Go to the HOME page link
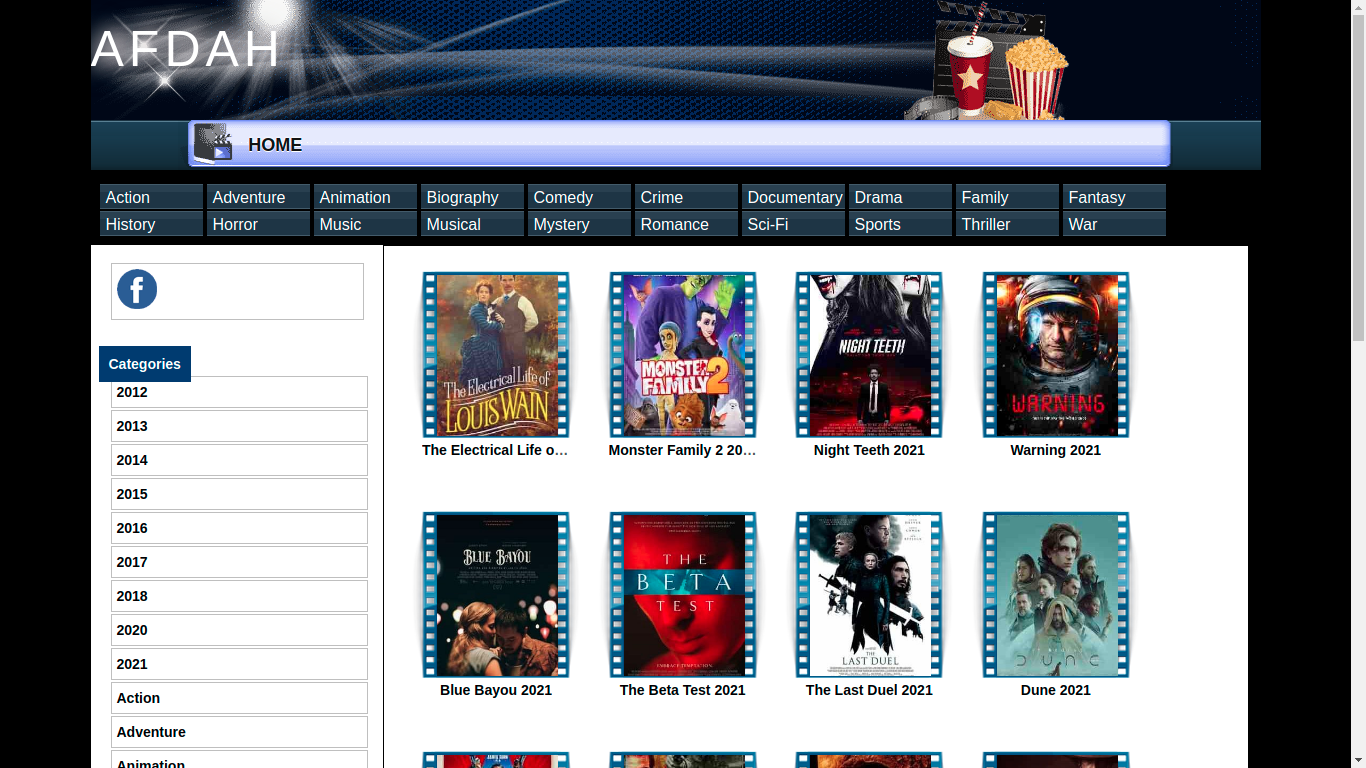 (275, 145)
